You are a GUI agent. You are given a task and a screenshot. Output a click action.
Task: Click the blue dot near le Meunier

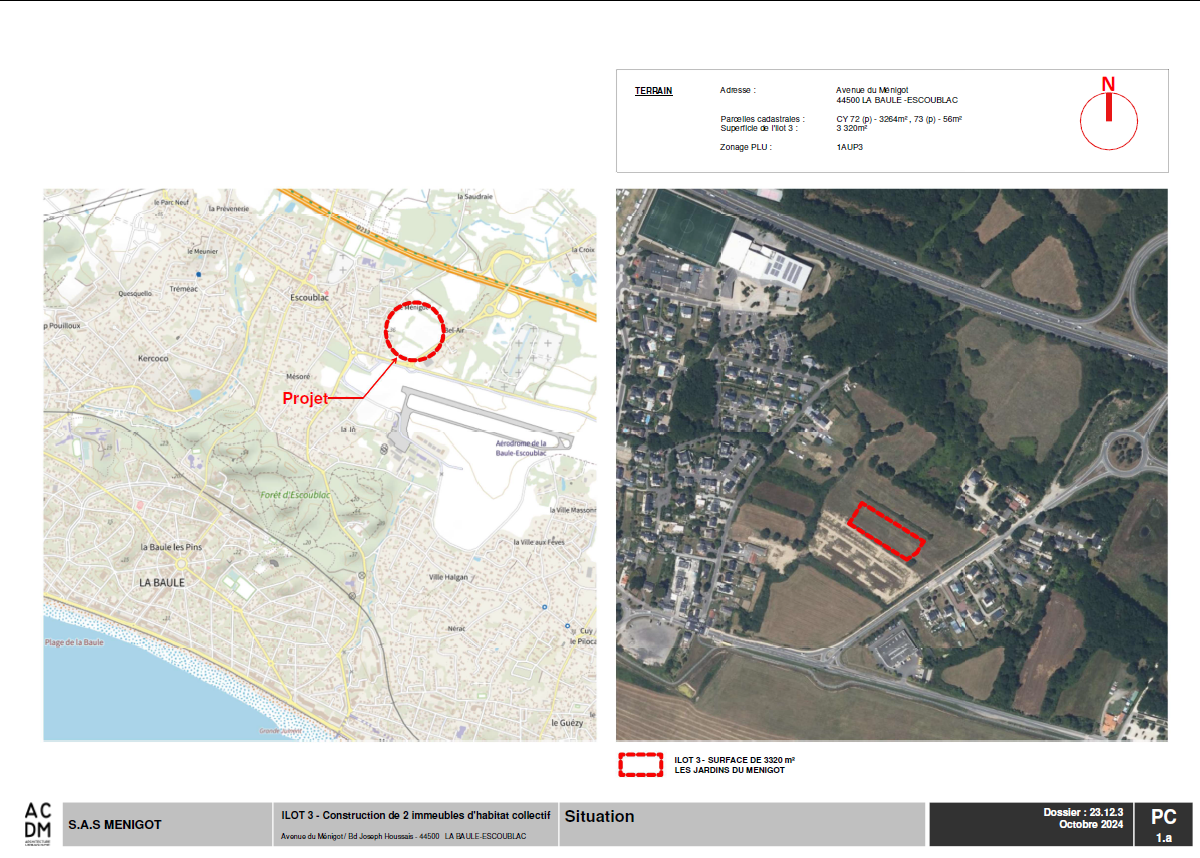[199, 273]
